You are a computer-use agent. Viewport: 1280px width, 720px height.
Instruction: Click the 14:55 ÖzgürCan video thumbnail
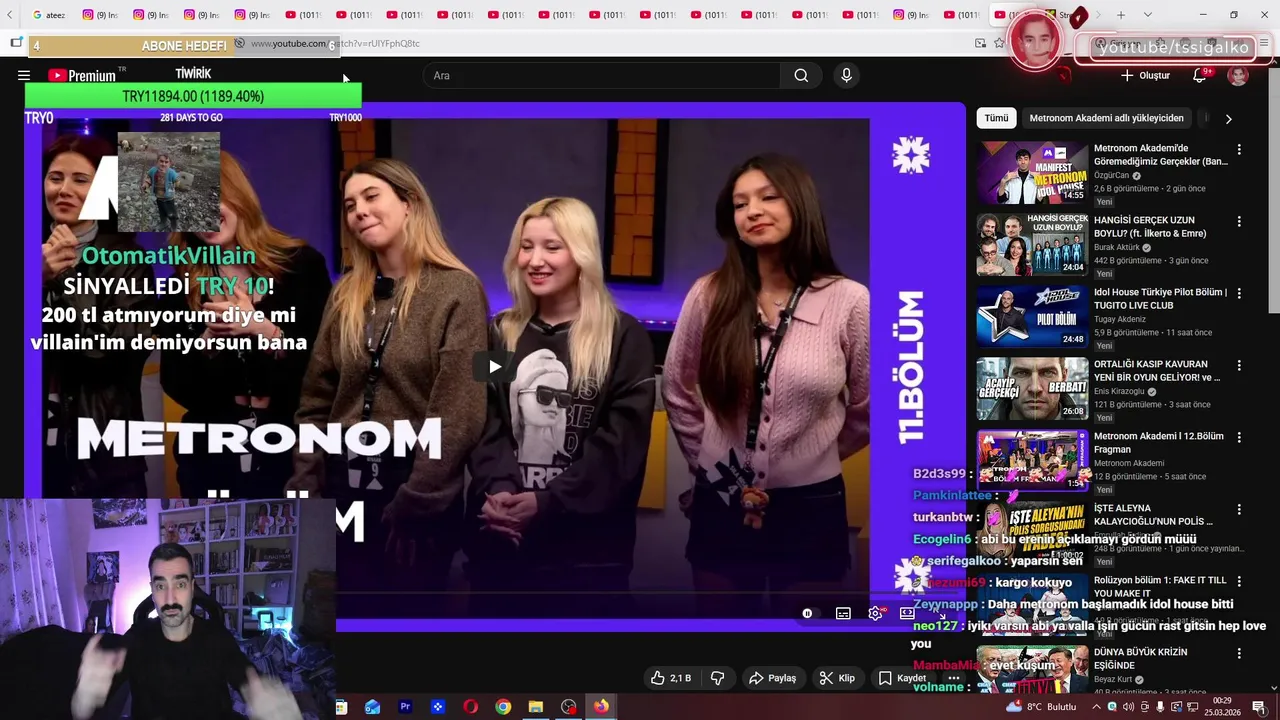click(1032, 173)
